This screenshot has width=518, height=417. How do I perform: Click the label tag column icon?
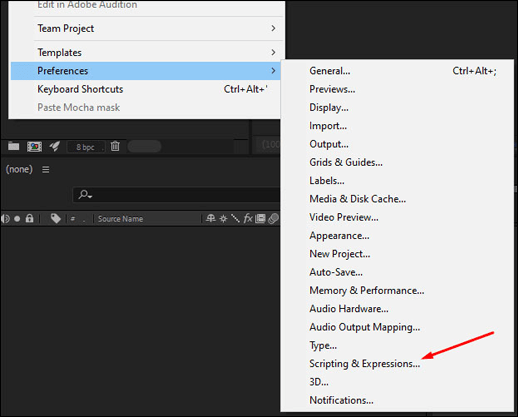tap(56, 218)
